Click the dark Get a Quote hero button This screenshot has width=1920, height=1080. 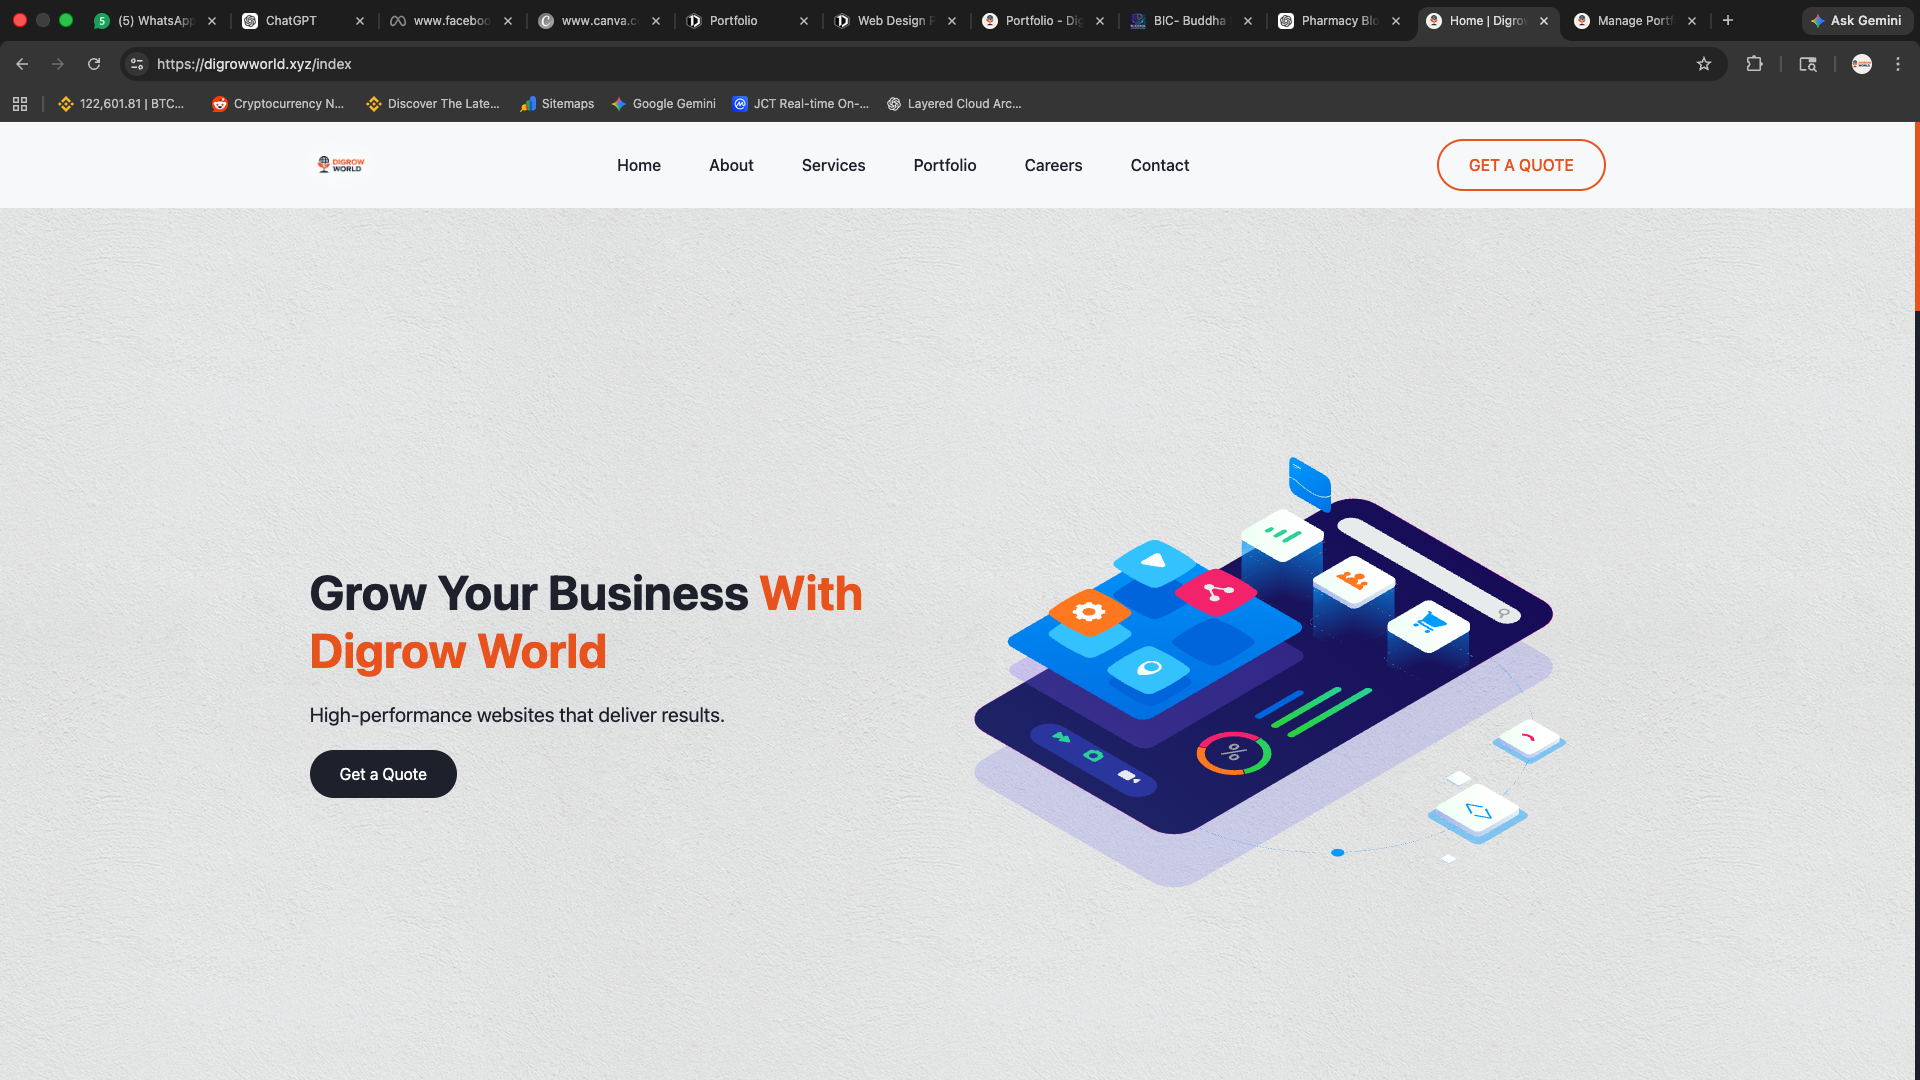383,774
